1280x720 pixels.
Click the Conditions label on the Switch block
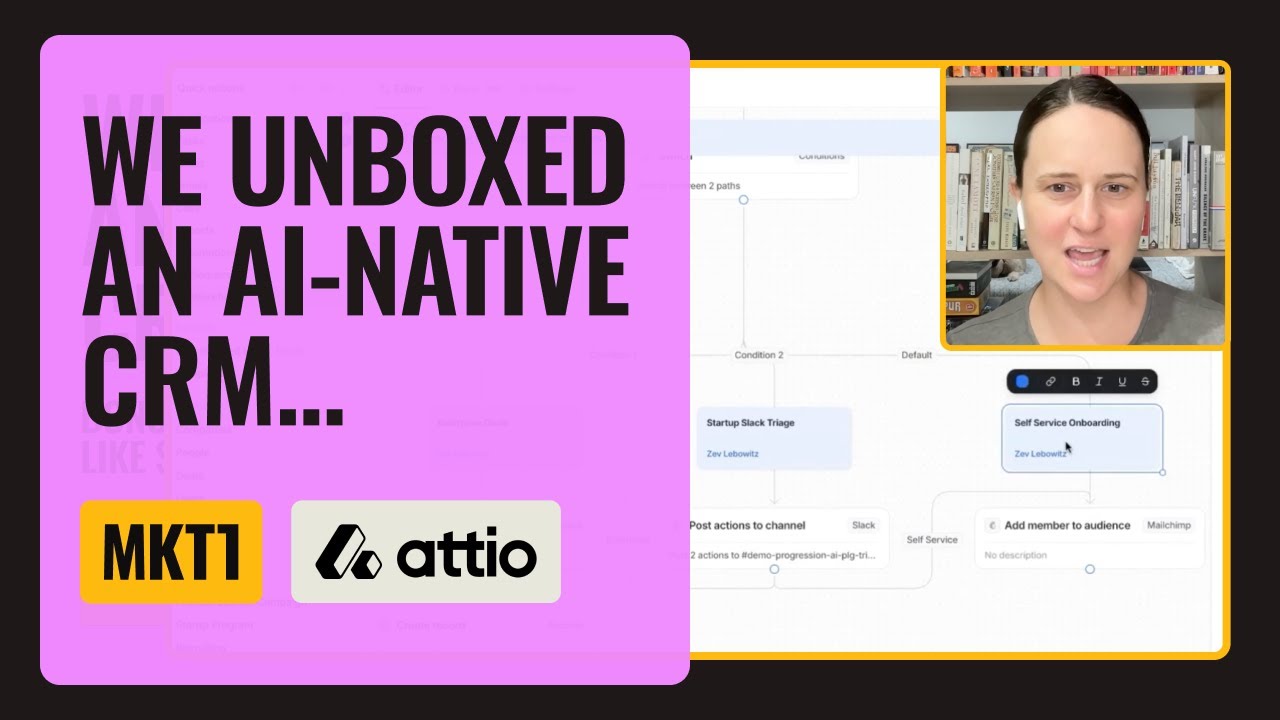click(821, 156)
